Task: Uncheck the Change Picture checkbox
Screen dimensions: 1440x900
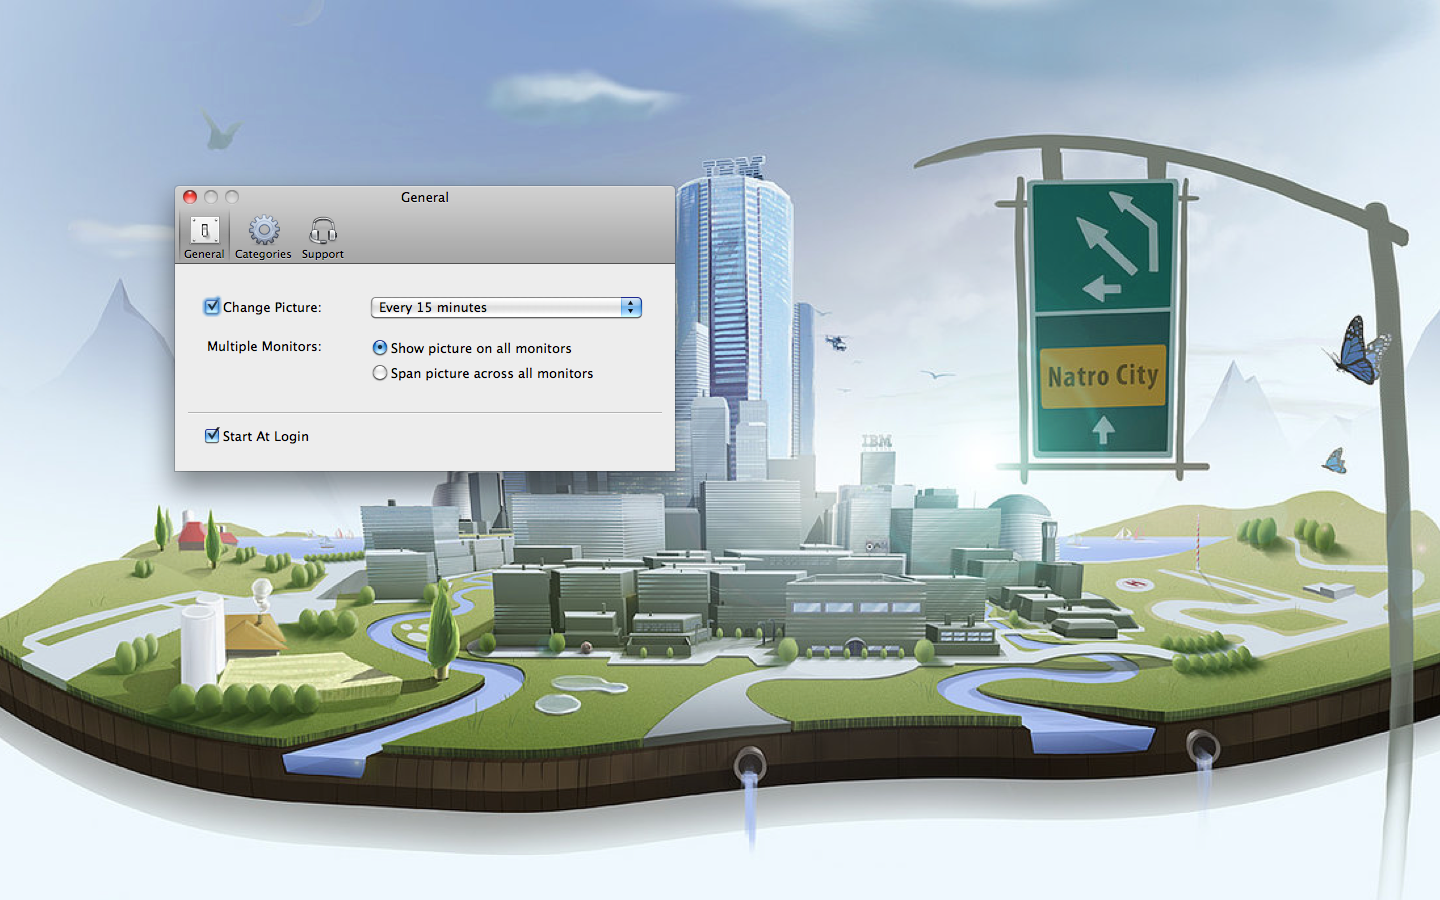Action: (x=212, y=307)
